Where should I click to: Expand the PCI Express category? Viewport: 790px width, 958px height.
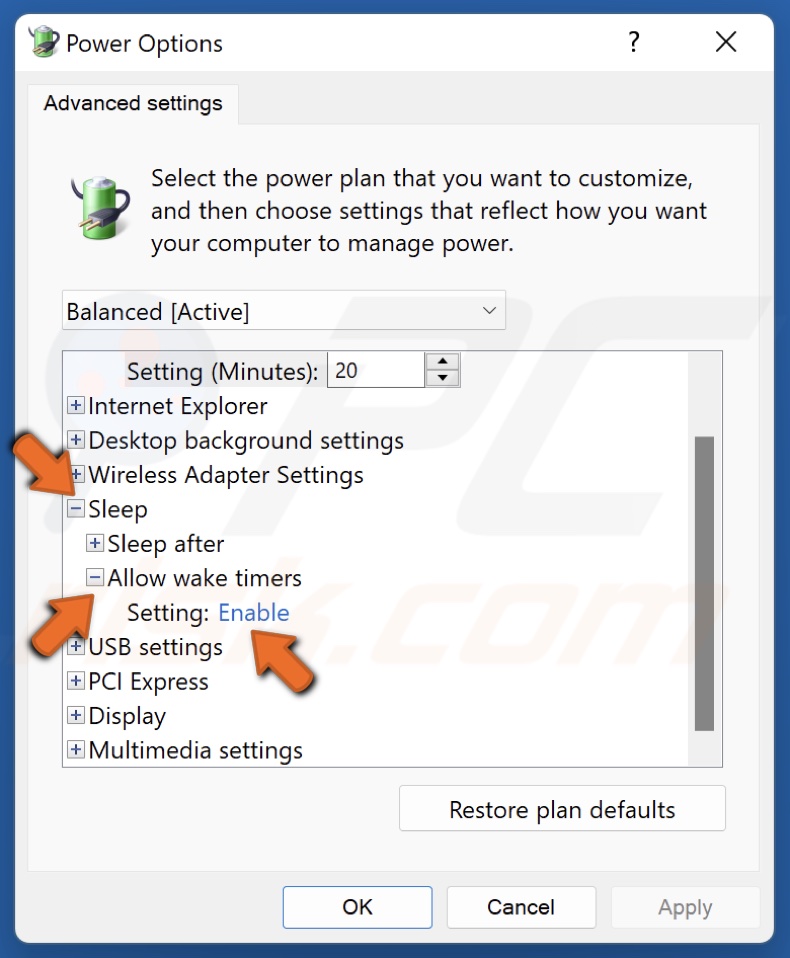[75, 682]
